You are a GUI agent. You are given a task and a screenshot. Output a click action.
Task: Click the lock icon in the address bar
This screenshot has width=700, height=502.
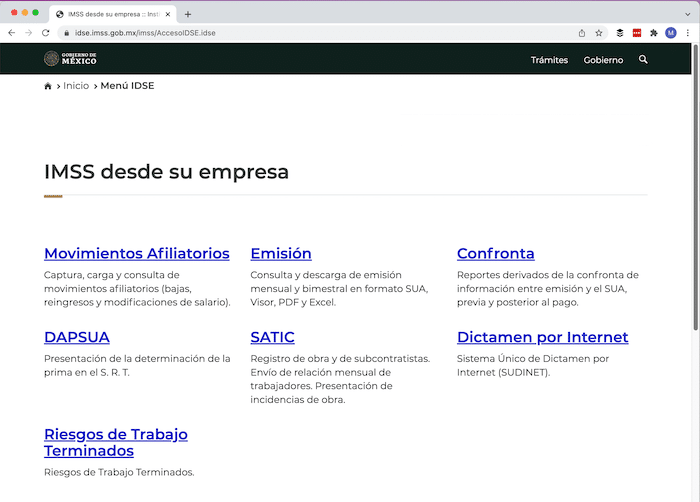(67, 33)
